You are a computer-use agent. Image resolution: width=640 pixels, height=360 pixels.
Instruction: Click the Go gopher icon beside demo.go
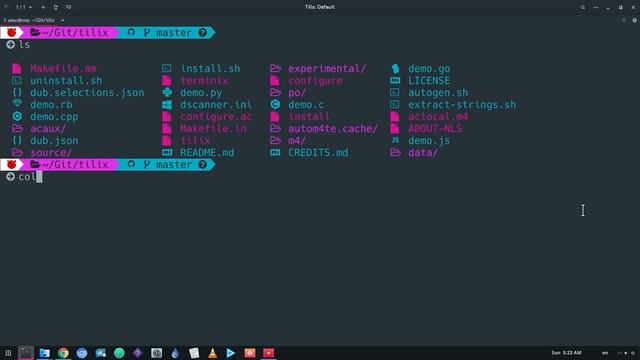395,69
